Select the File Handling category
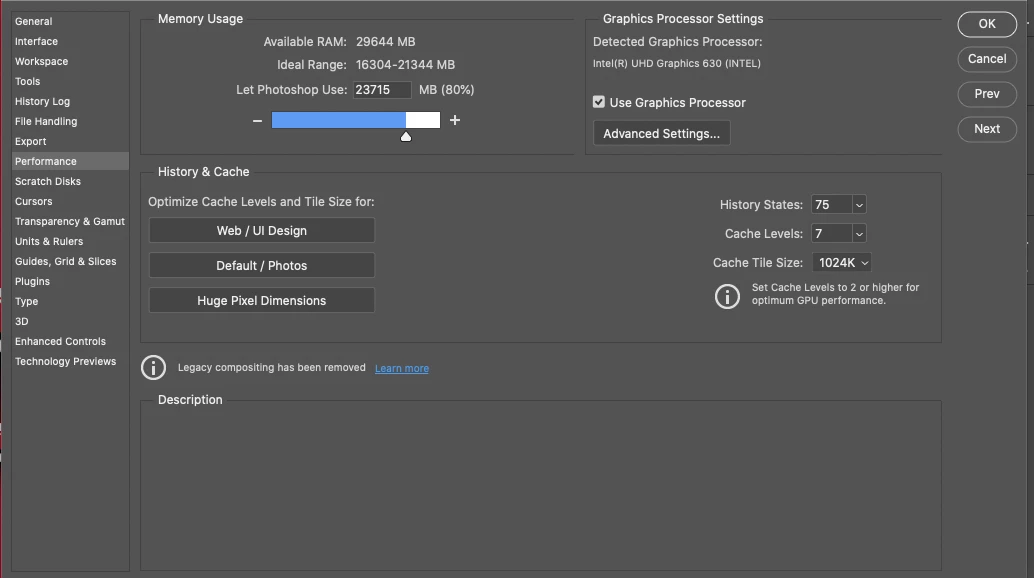 pyautogui.click(x=46, y=121)
